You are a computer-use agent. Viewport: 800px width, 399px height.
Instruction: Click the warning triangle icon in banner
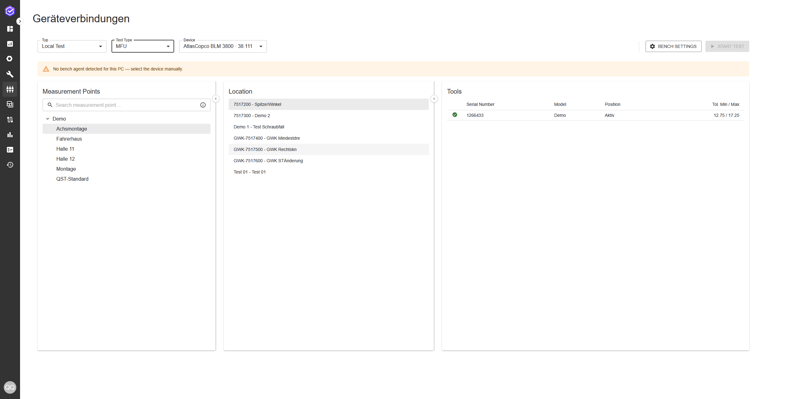point(46,69)
